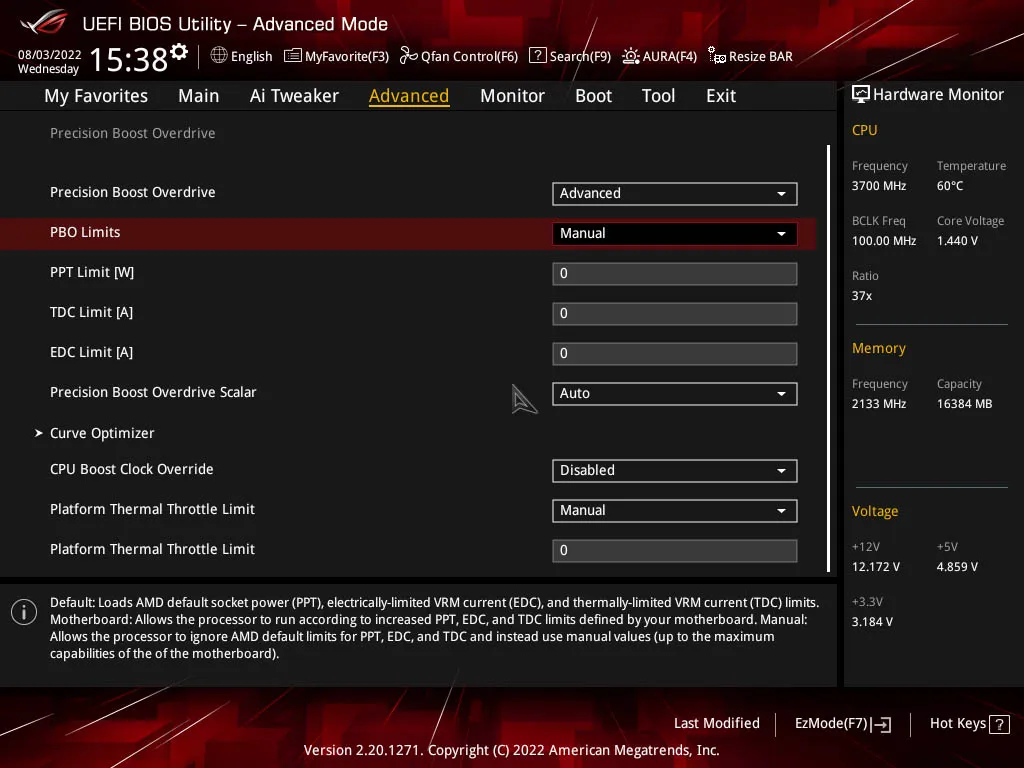This screenshot has width=1024, height=768.
Task: Switch to Exit tab
Action: [721, 96]
